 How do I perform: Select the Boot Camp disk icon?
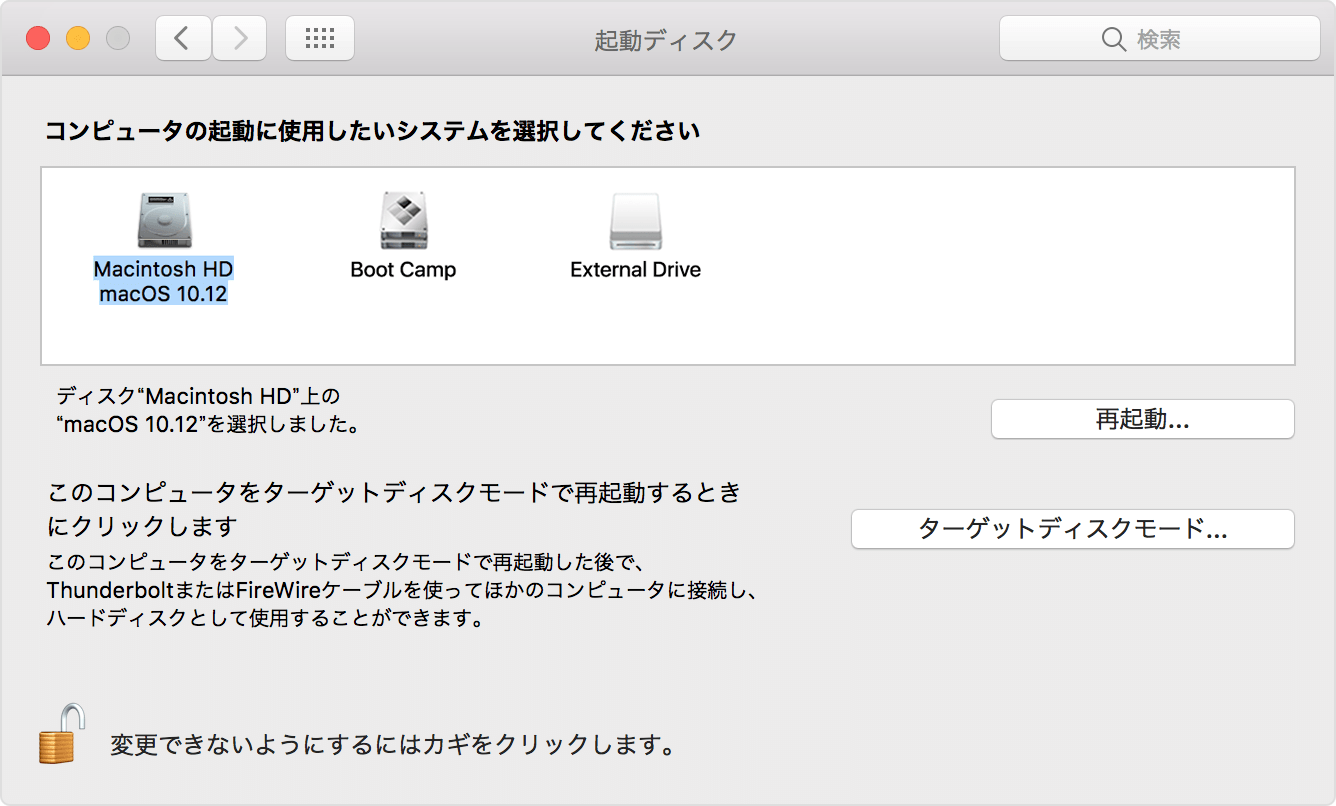tap(403, 220)
